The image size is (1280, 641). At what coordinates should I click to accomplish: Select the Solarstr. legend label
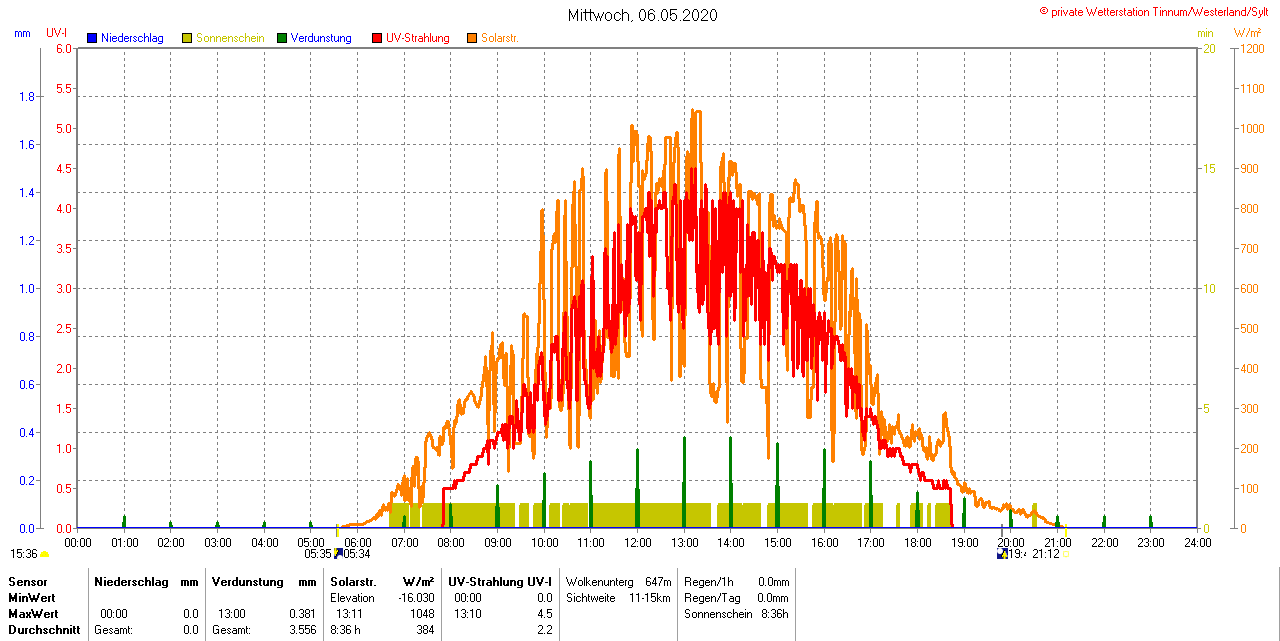point(500,38)
